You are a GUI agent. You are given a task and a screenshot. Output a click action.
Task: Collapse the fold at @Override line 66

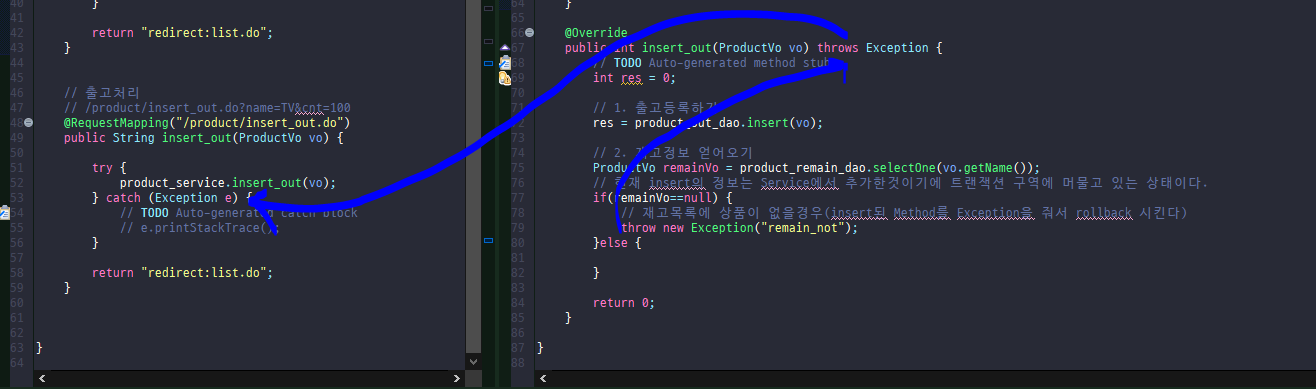[529, 32]
